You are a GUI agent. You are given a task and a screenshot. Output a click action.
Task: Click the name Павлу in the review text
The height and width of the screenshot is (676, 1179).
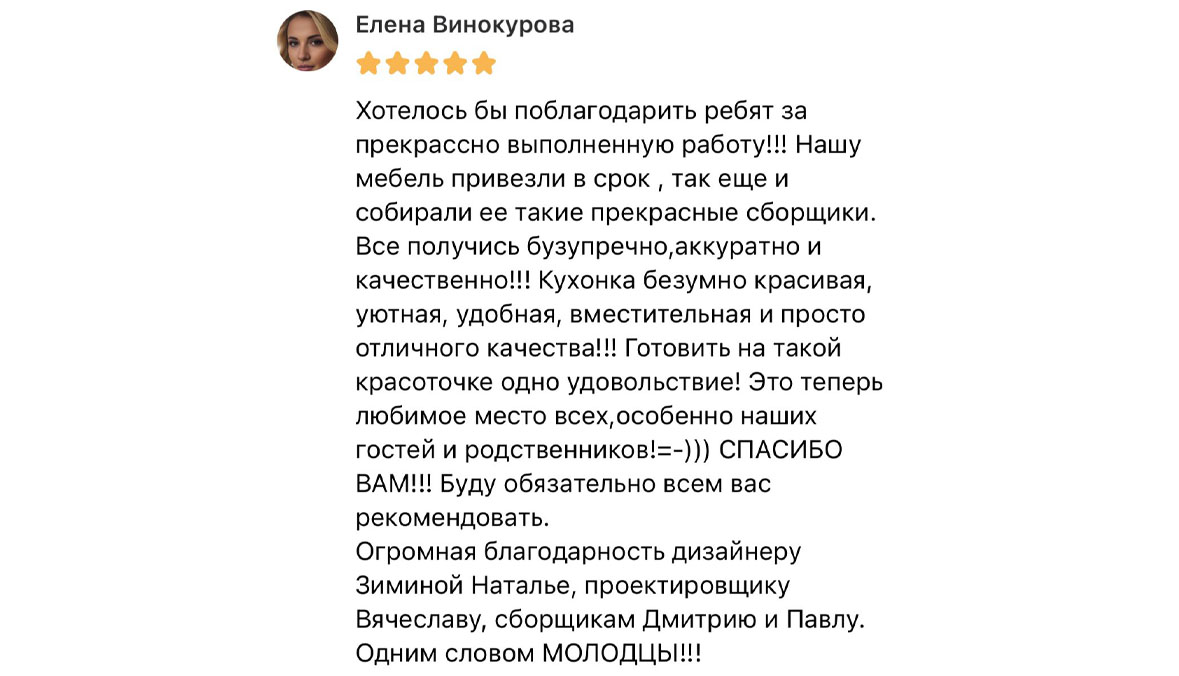point(825,620)
